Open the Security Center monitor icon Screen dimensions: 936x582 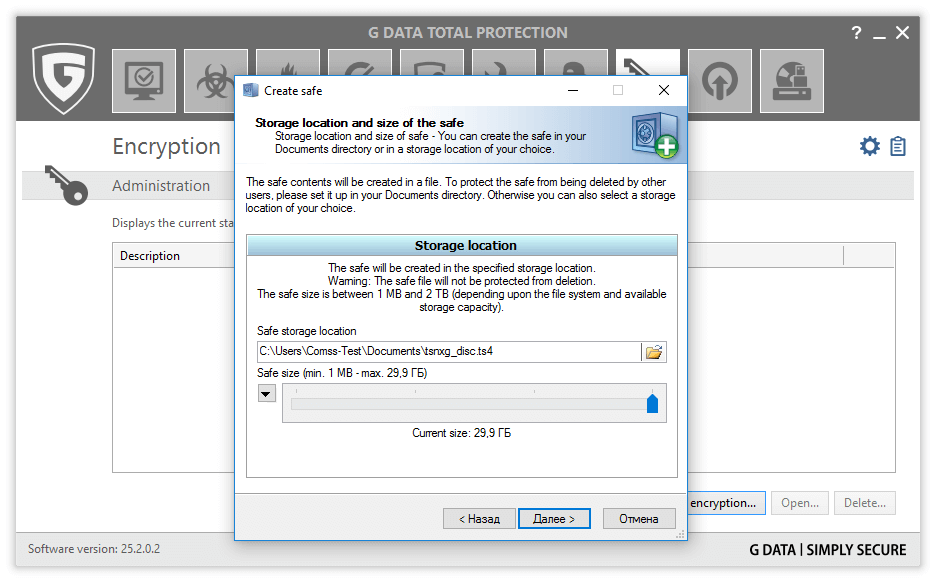coord(144,81)
